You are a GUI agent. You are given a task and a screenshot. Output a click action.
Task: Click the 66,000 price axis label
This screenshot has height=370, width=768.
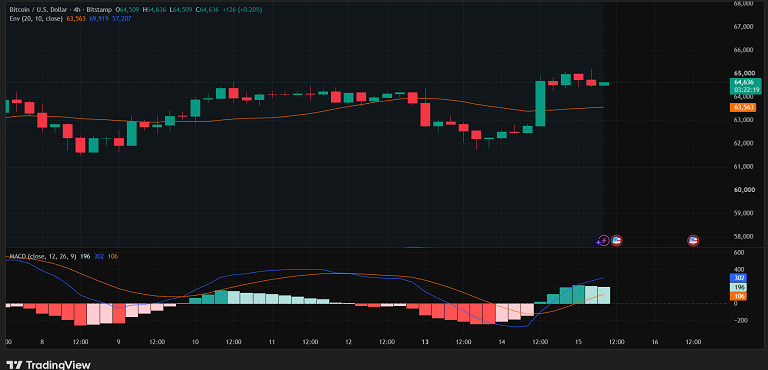pyautogui.click(x=744, y=50)
